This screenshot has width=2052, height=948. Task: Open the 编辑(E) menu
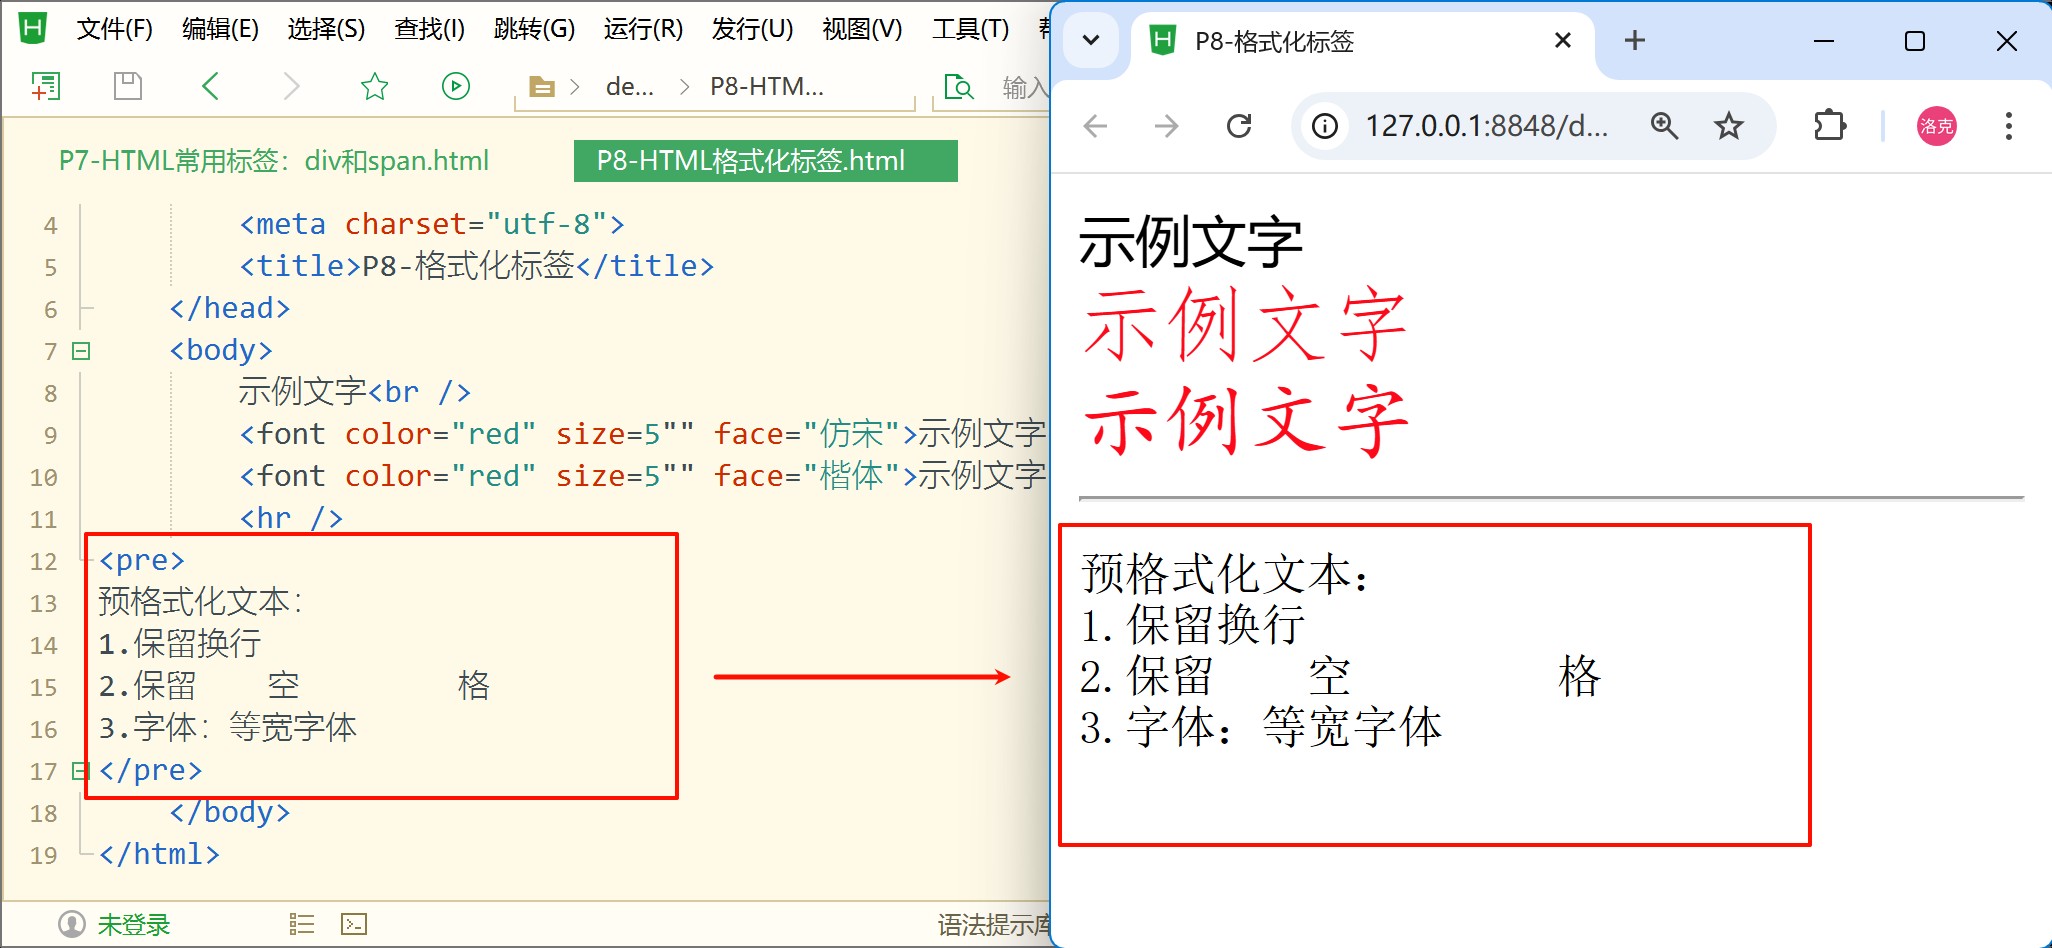(x=220, y=29)
